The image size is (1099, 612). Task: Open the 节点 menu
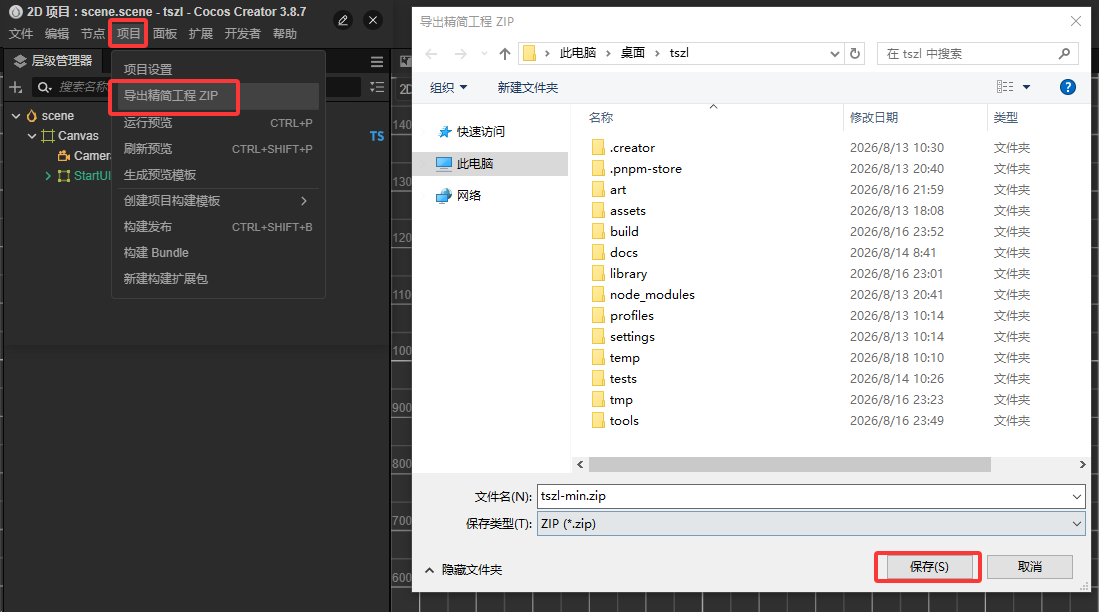[93, 34]
